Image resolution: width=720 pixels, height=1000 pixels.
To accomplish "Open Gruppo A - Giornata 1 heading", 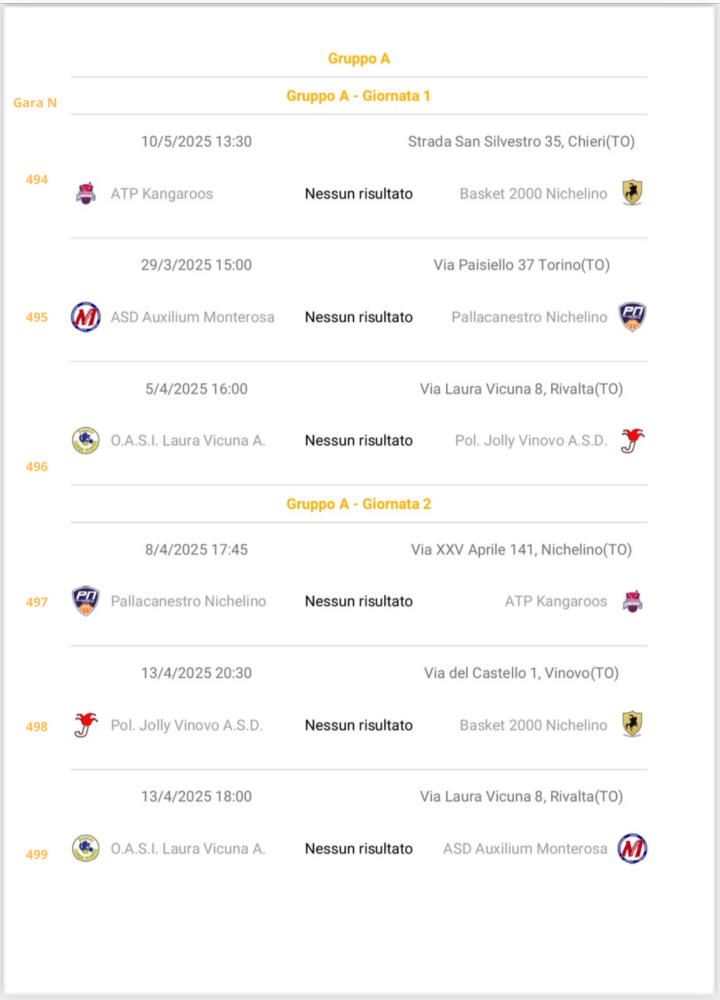I will 358,96.
